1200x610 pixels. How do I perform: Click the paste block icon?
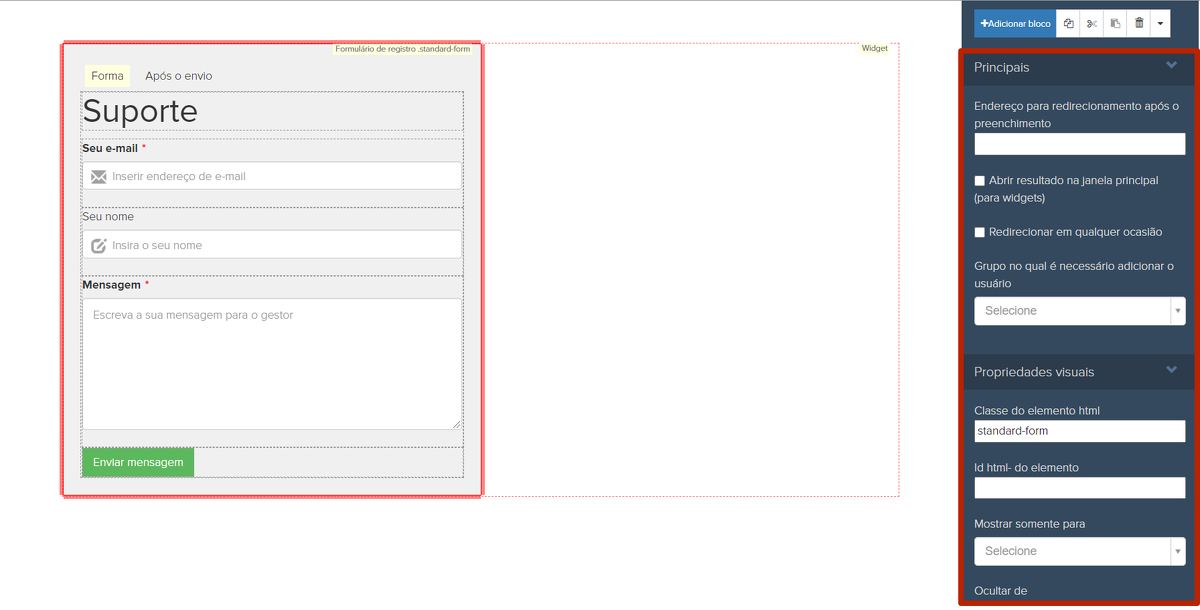pyautogui.click(x=1115, y=24)
